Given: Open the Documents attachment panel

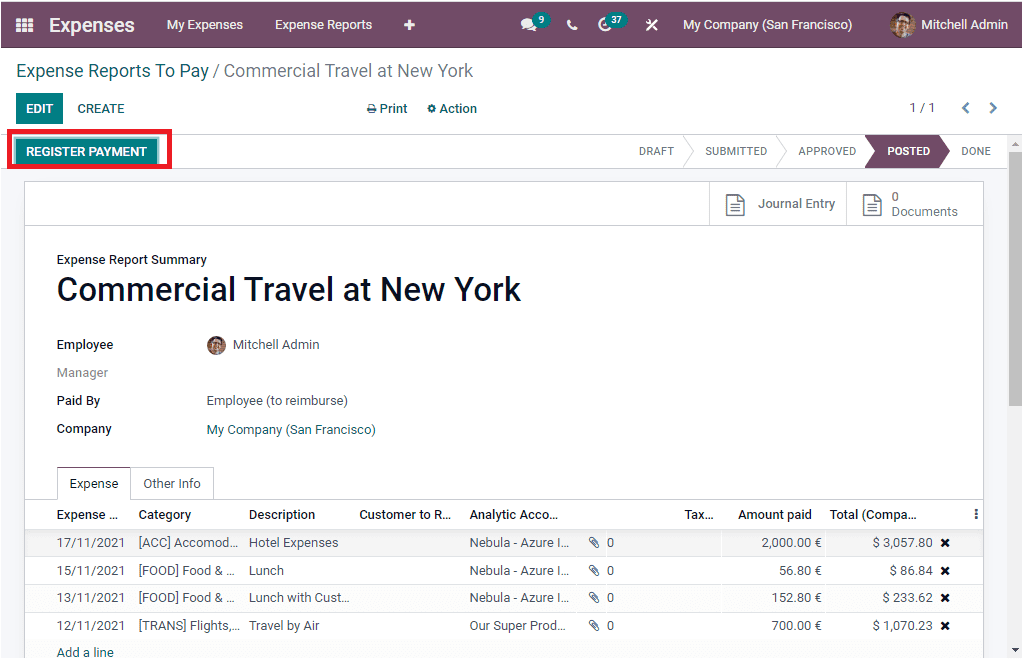Looking at the screenshot, I should (x=914, y=203).
